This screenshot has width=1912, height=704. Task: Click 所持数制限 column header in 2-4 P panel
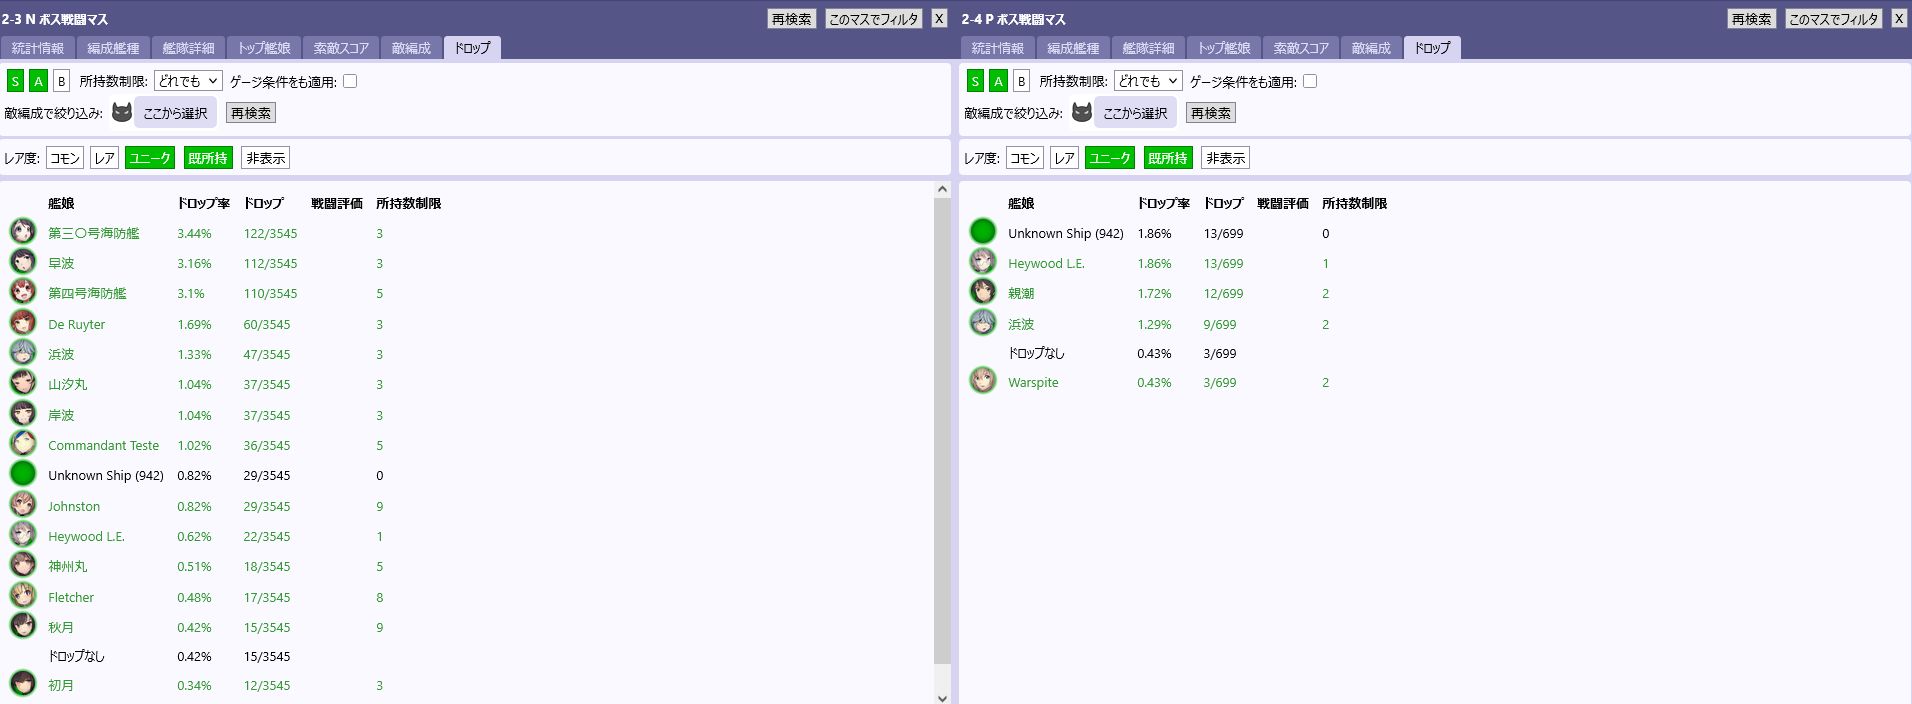pos(1354,203)
